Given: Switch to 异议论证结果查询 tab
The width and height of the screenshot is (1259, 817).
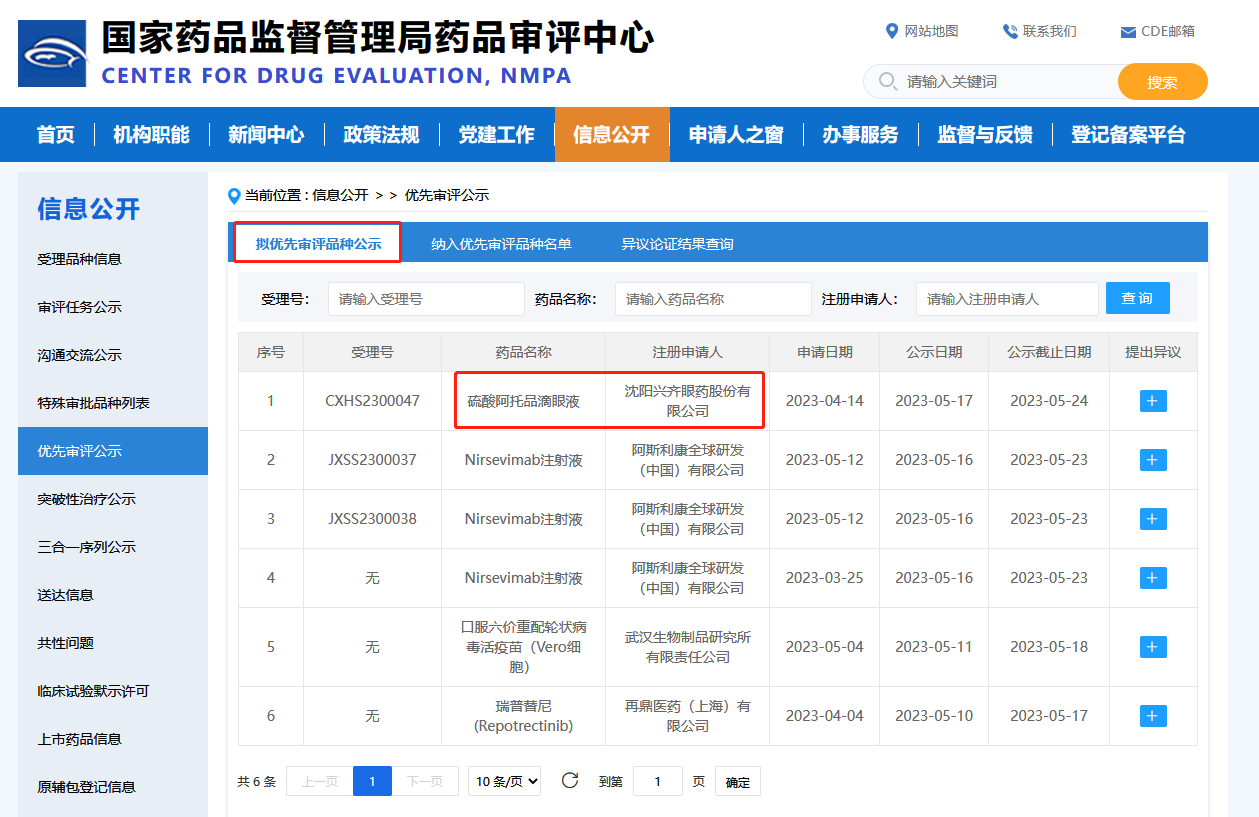Looking at the screenshot, I should pos(677,244).
